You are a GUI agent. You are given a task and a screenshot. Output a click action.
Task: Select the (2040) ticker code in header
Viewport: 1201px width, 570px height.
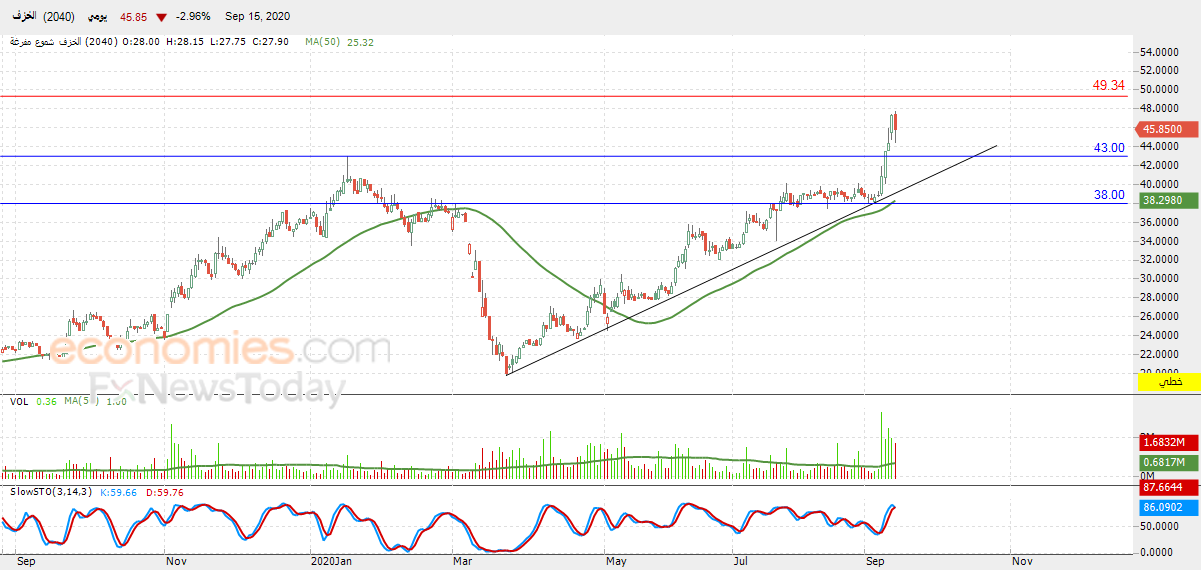coord(58,17)
